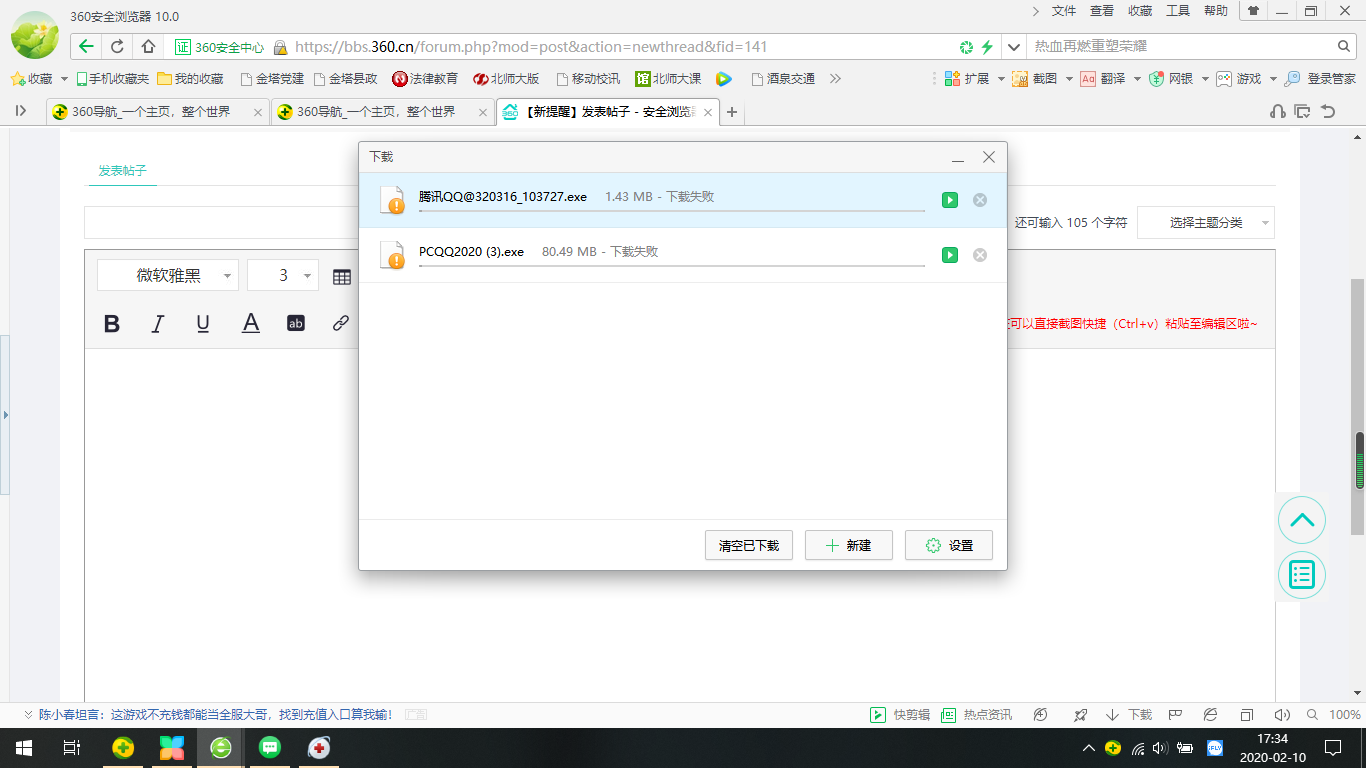Delete the PCQQ2020 (3).exe download entry
The height and width of the screenshot is (768, 1366).
point(980,255)
